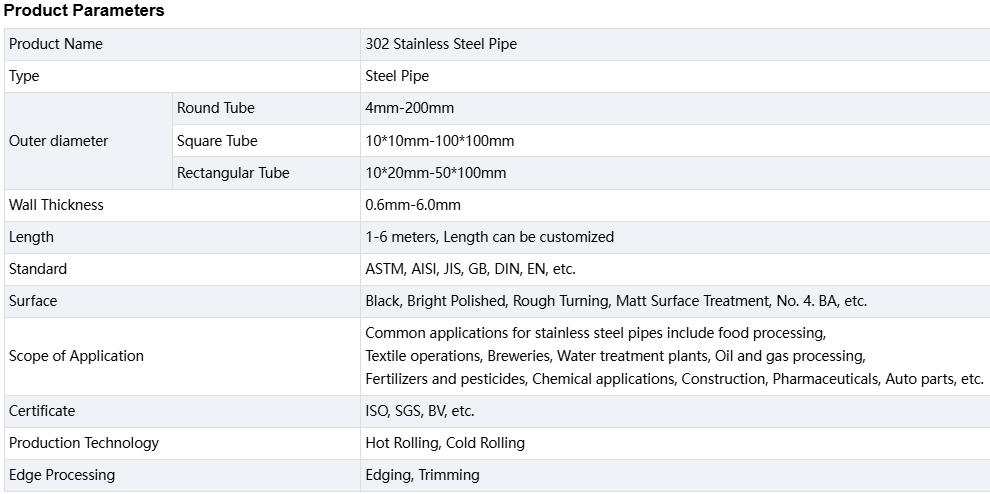Select the Product Name label cell
The width and height of the screenshot is (990, 494).
(x=182, y=44)
